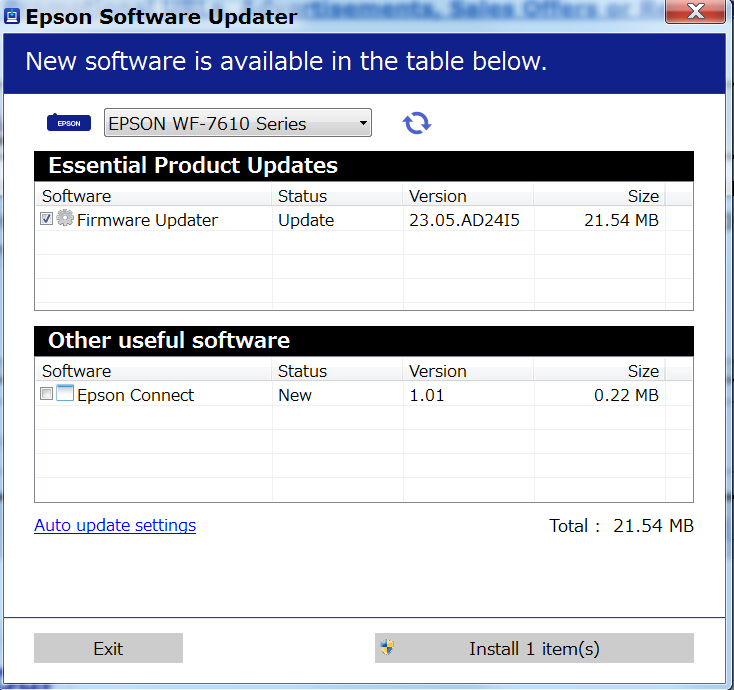Viewport: 734px width, 690px height.
Task: Click the New software is available banner text
Action: click(x=286, y=61)
